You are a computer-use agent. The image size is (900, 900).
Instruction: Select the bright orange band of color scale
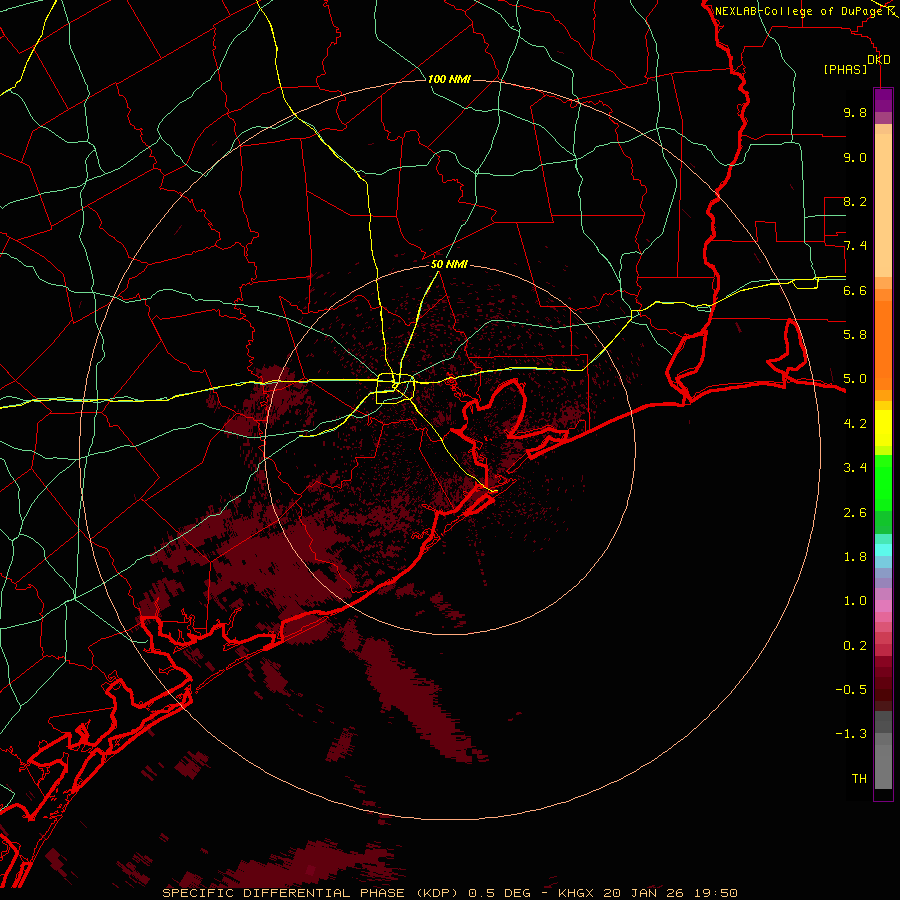883,346
